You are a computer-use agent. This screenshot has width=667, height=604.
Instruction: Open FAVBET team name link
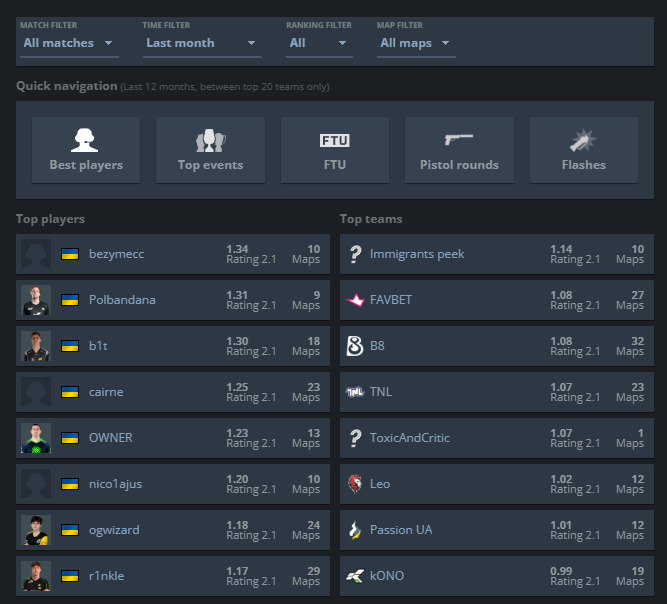(x=391, y=300)
